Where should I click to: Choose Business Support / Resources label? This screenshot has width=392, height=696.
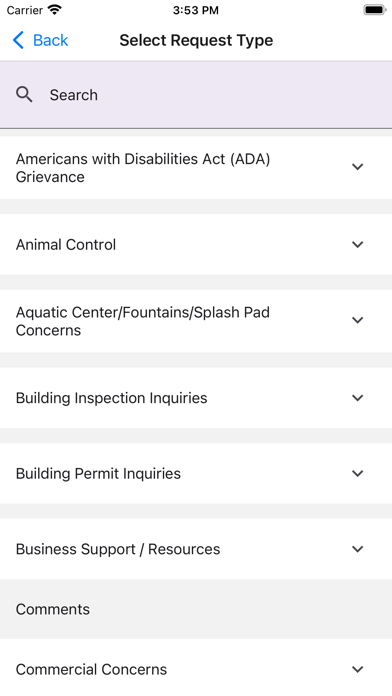click(118, 549)
